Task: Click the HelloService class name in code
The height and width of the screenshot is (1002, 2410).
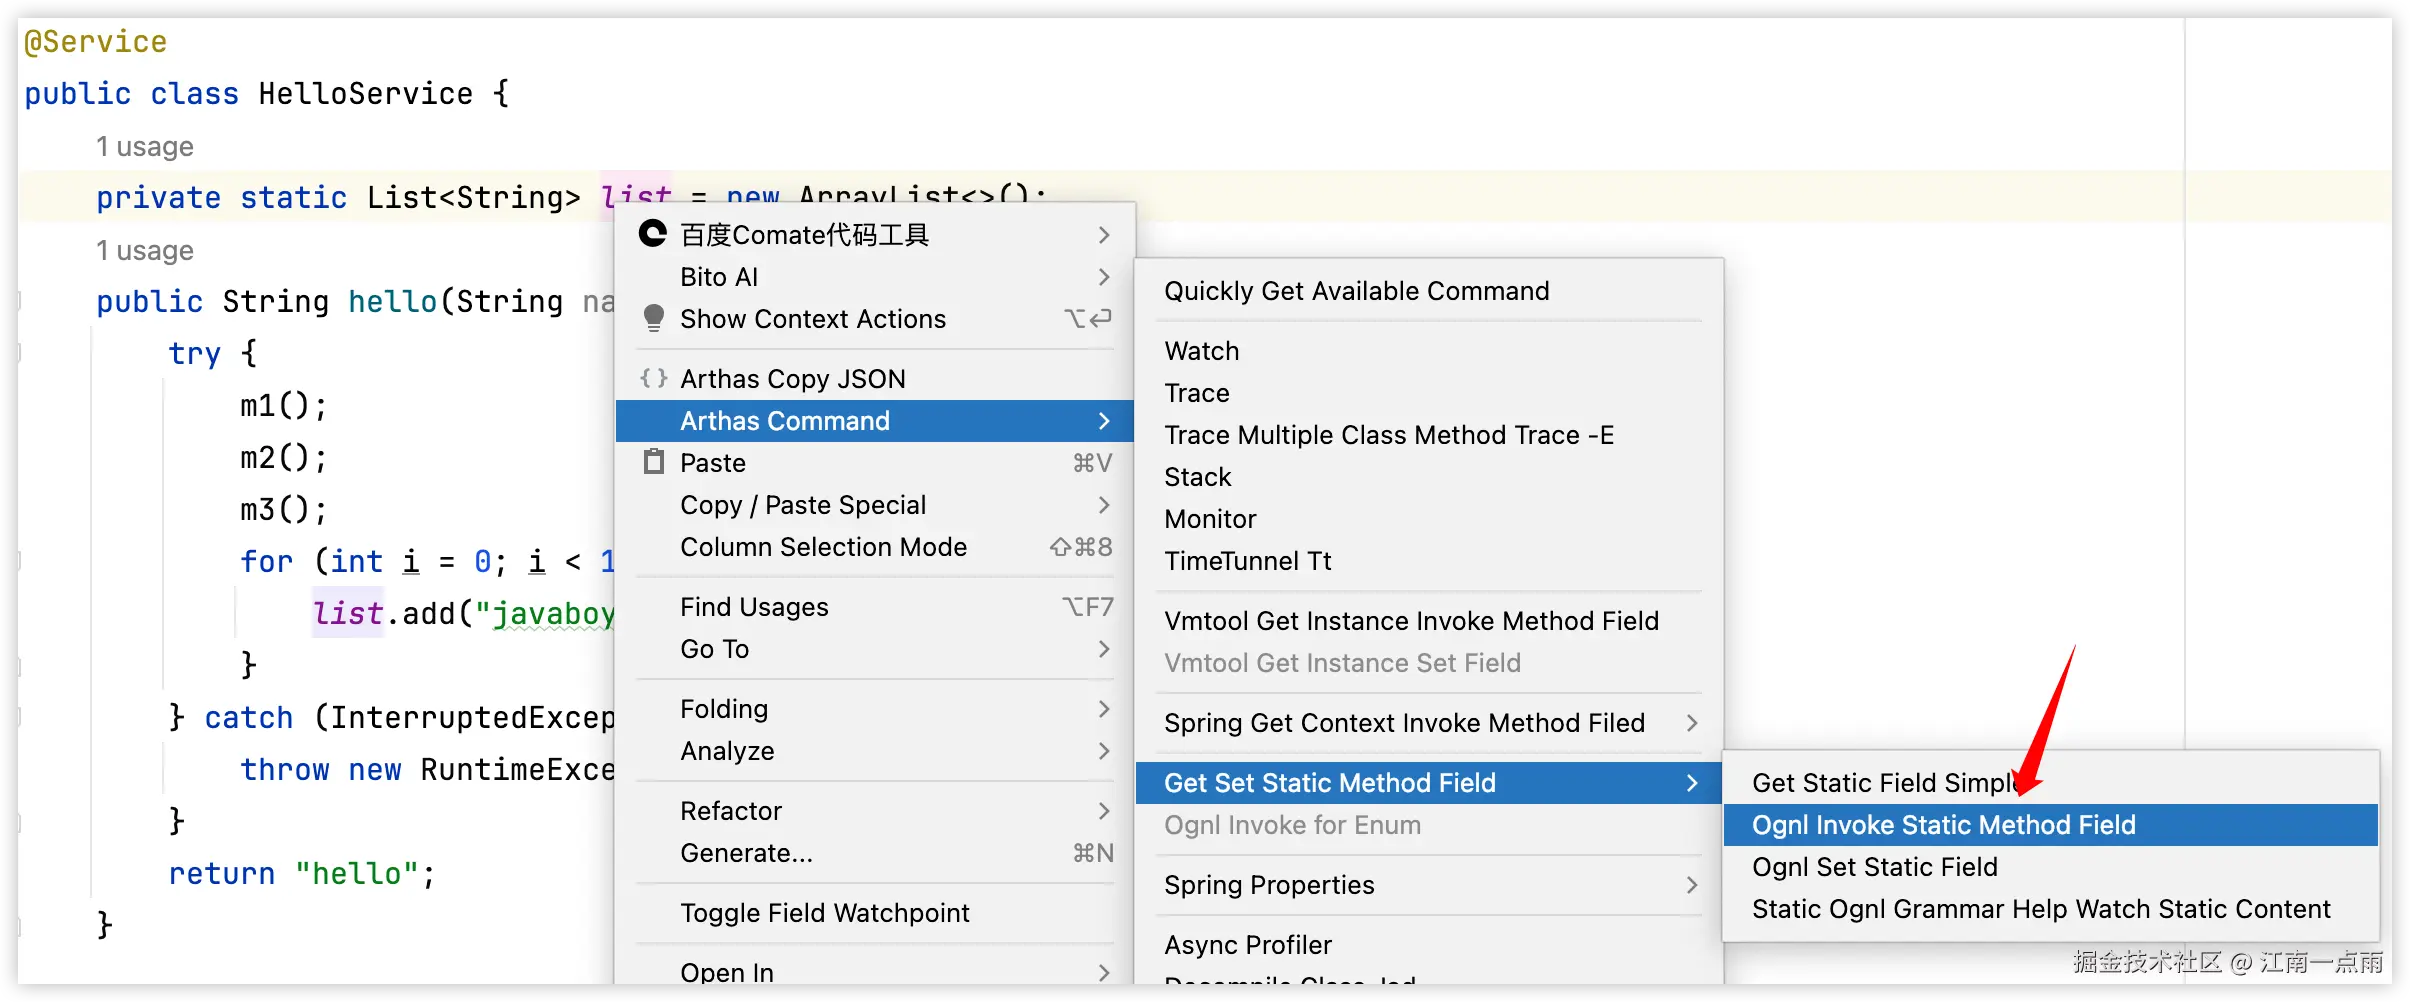Action: coord(365,94)
